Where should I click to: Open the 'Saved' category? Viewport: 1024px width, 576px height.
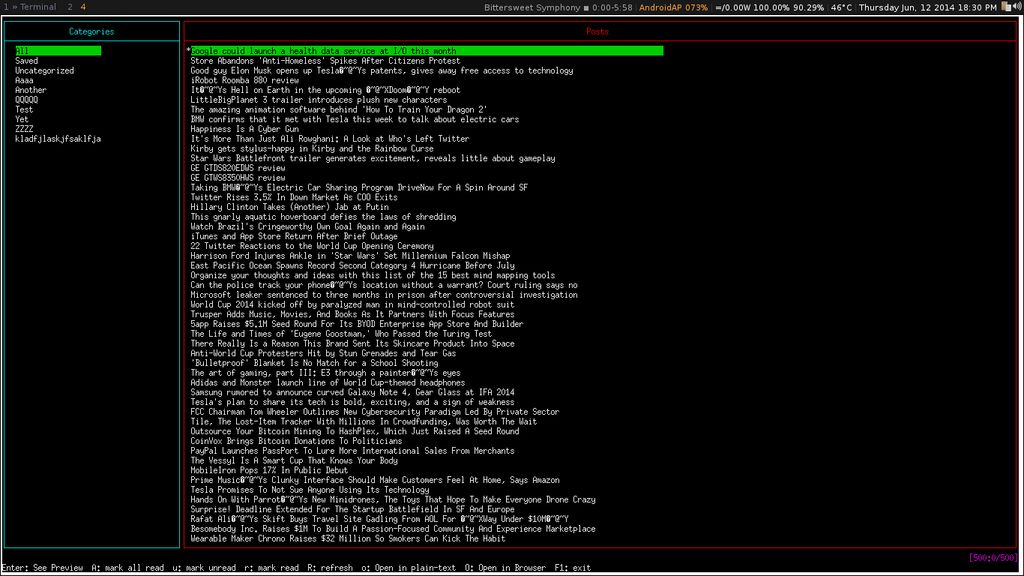click(27, 61)
